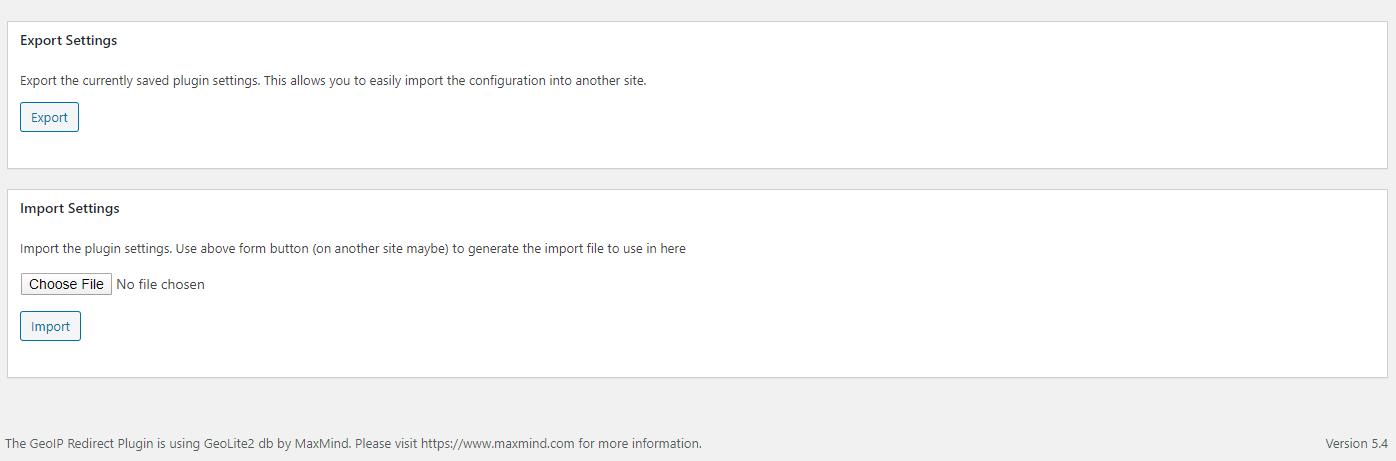Click "for more information" footer text
The height and width of the screenshot is (461, 1396).
(x=639, y=443)
